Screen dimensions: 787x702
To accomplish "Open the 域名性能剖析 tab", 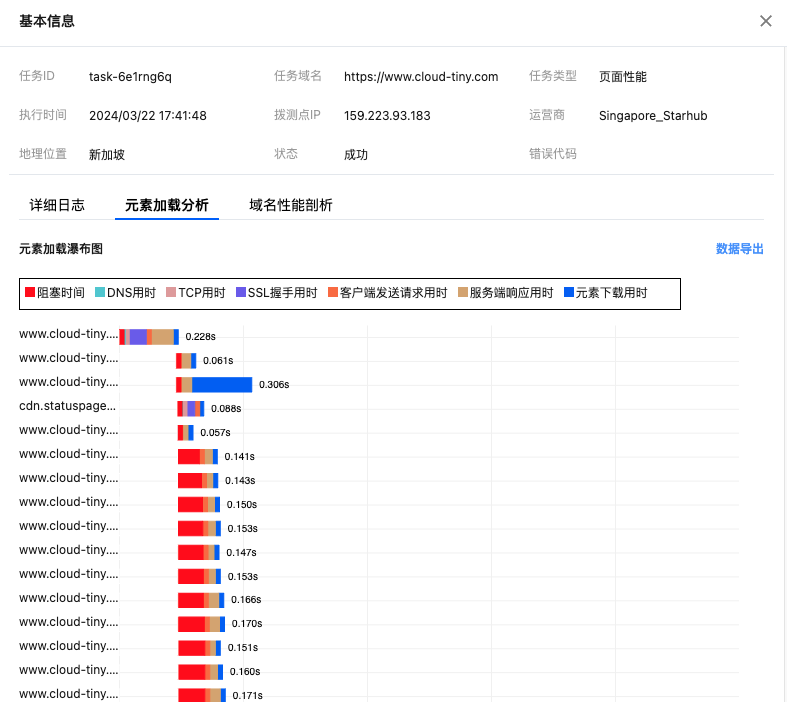I will pos(291,205).
